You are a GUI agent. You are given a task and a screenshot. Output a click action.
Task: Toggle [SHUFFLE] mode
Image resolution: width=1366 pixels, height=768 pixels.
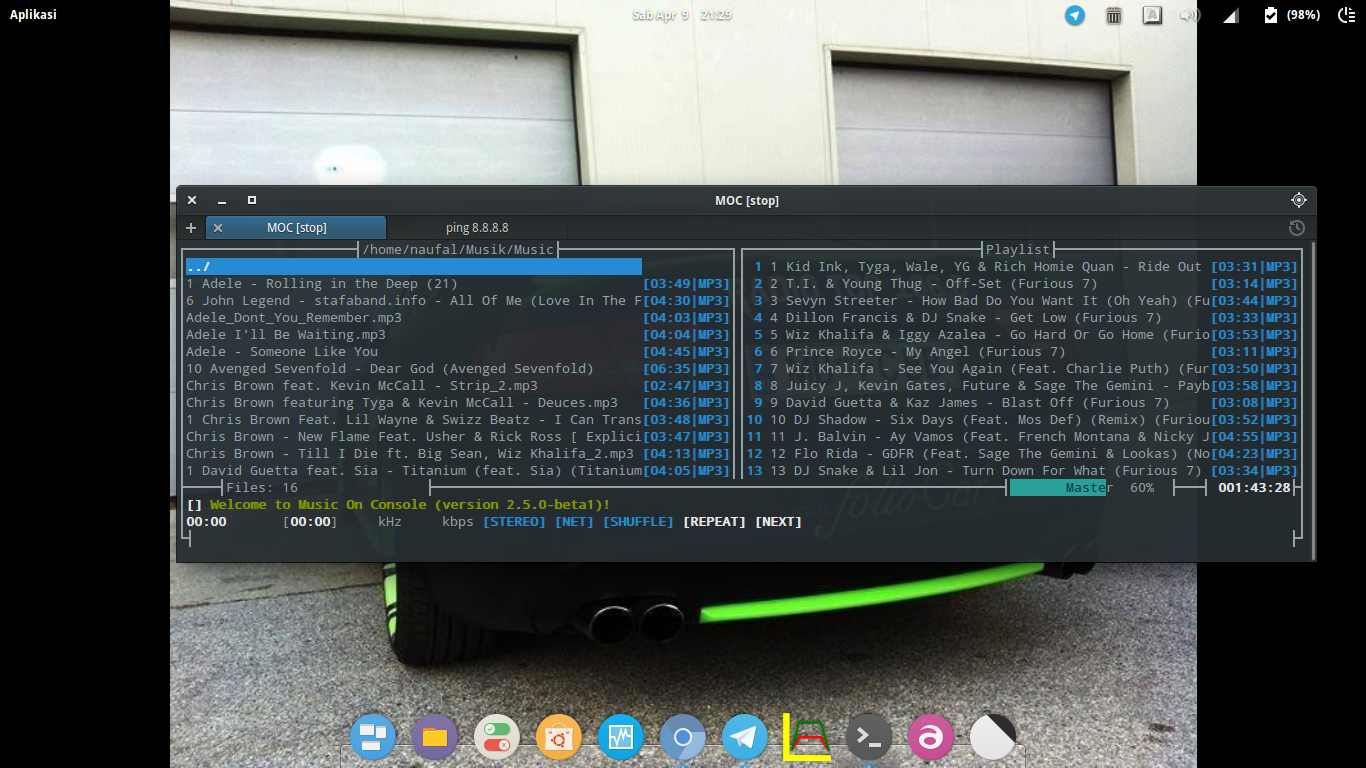[638, 522]
